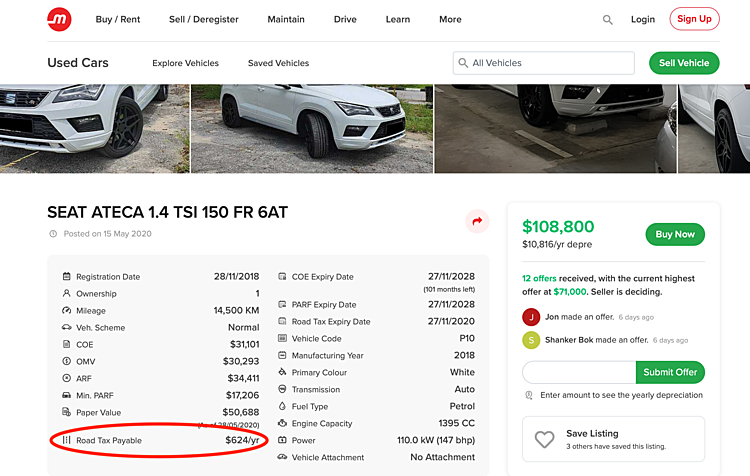Click the Save Listing card
Screen dimensions: 750x476
tap(614, 439)
